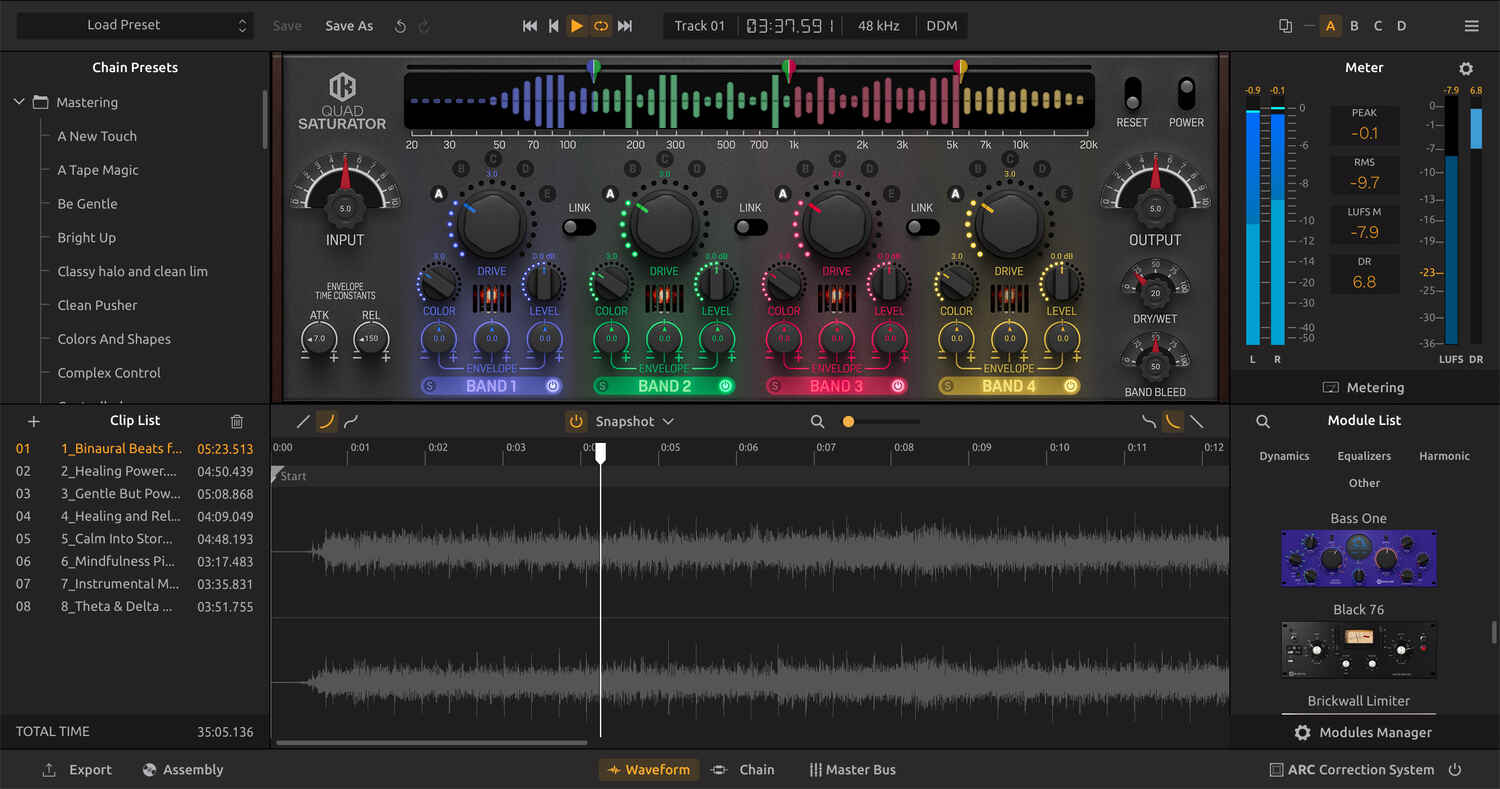Image resolution: width=1500 pixels, height=789 pixels.
Task: Collapse the Mastering presets folder
Action: (19, 102)
